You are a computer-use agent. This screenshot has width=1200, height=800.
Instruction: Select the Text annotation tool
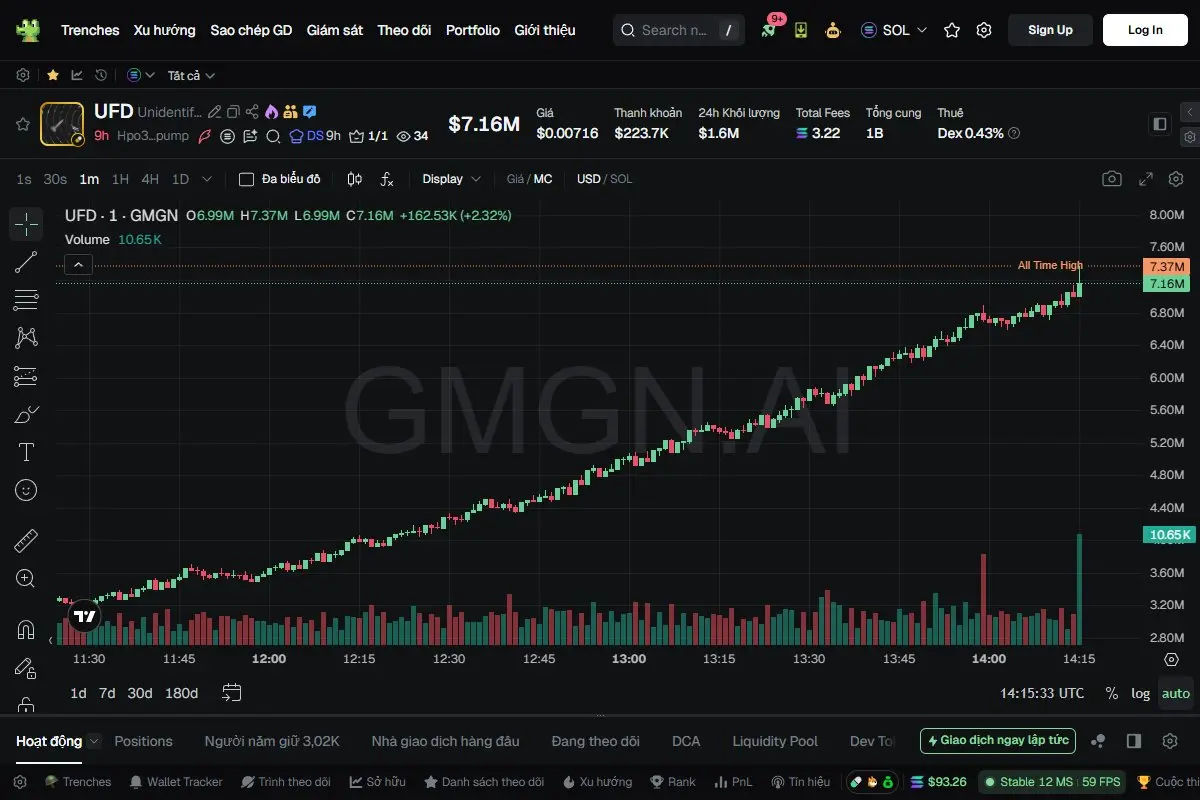(x=26, y=452)
